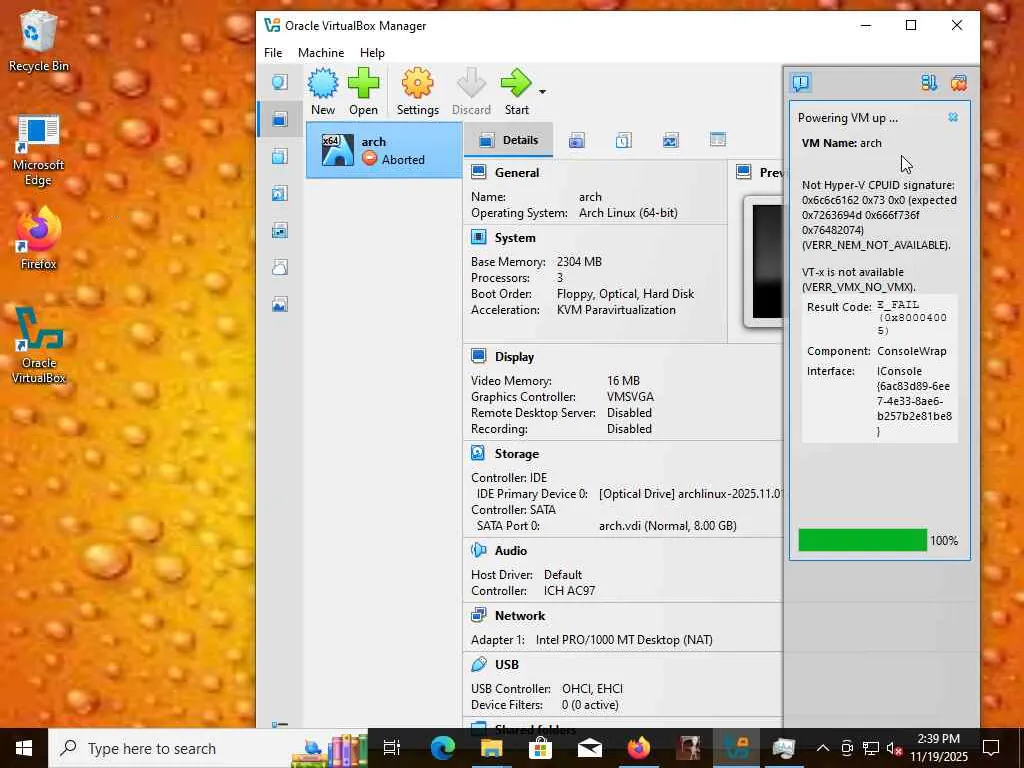Start the VM with green arrow
Image resolution: width=1024 pixels, height=768 pixels.
[516, 92]
